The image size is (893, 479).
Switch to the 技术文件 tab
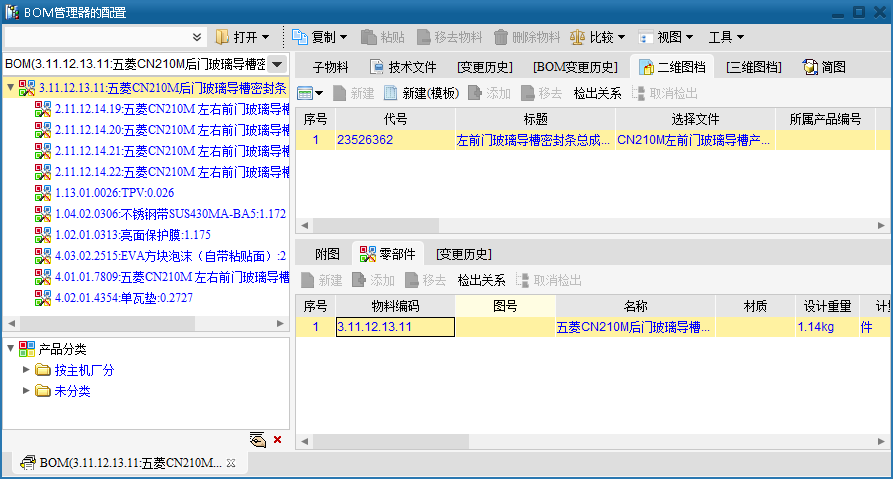tap(403, 67)
